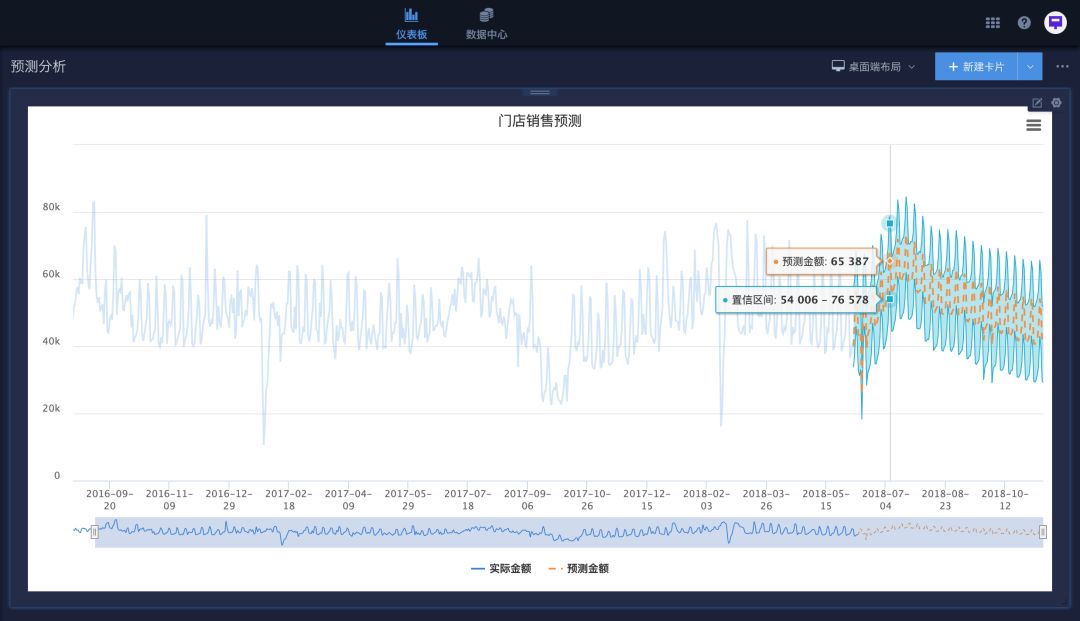Open the chart hamburger menu
Viewport: 1080px width, 621px height.
coord(1033,125)
